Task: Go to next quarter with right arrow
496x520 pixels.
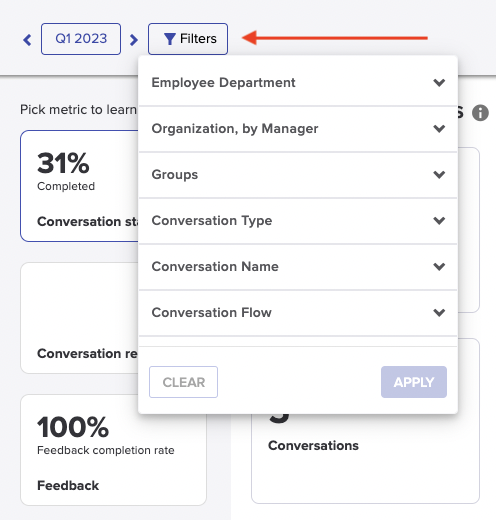Action: pyautogui.click(x=134, y=40)
